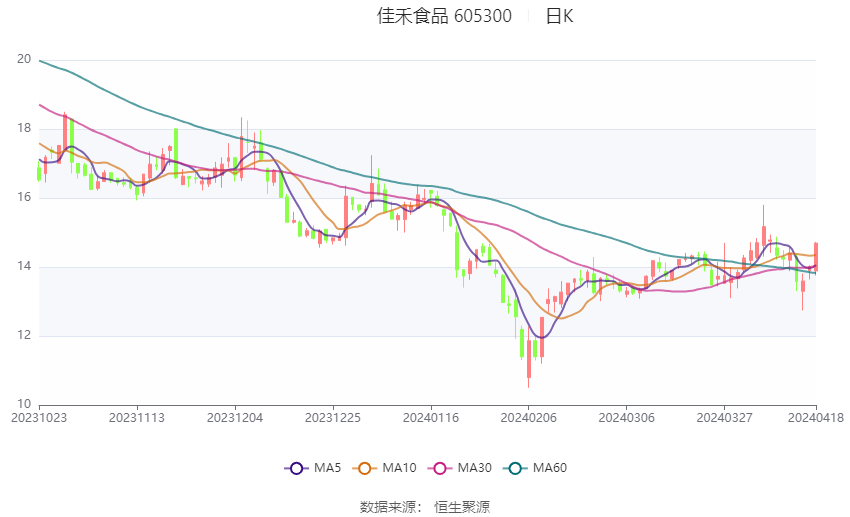Hide the MA10 line via its label
850x517 pixels.
point(399,468)
